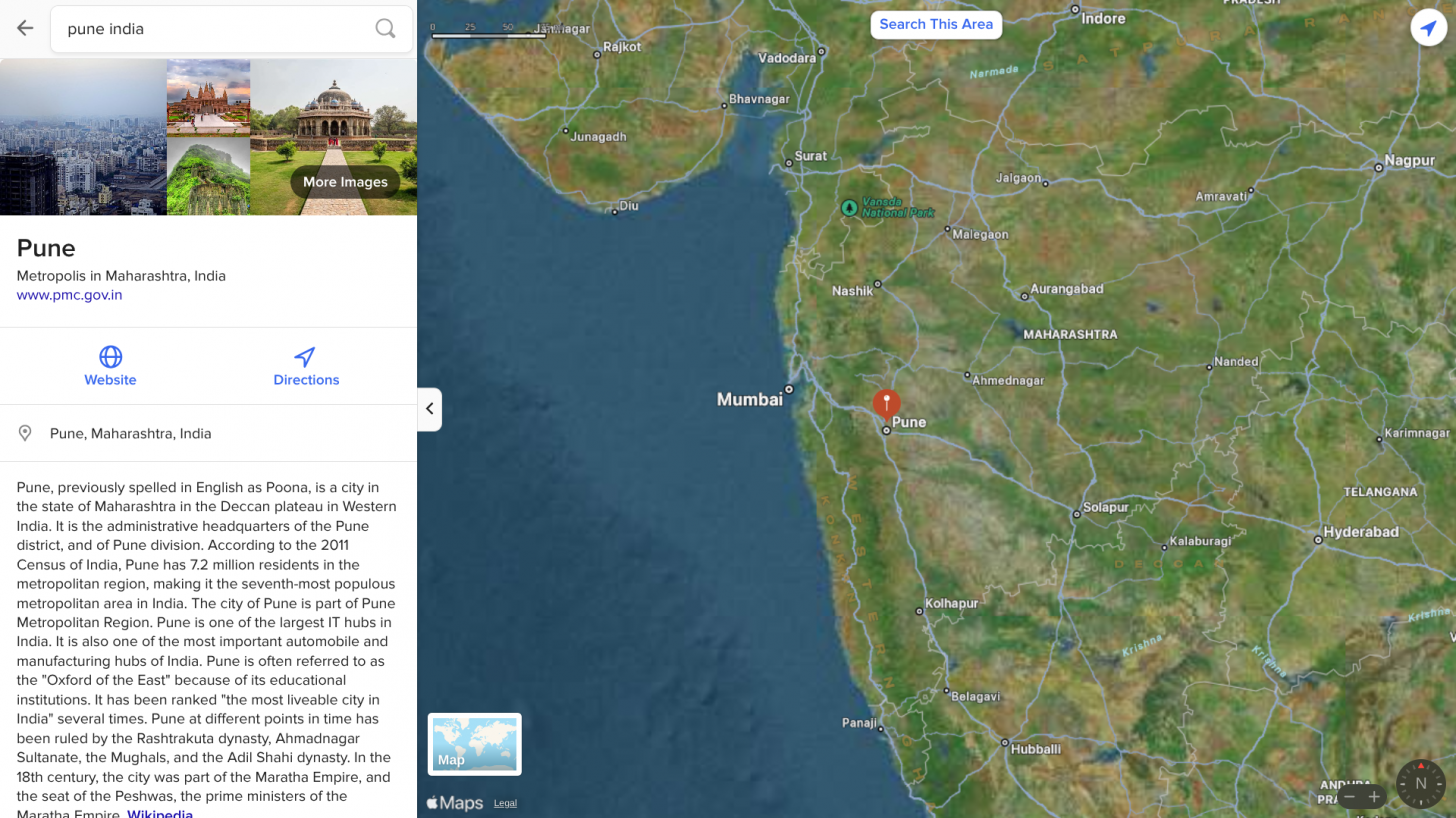Click the search field with 'pune india'

[x=215, y=29]
